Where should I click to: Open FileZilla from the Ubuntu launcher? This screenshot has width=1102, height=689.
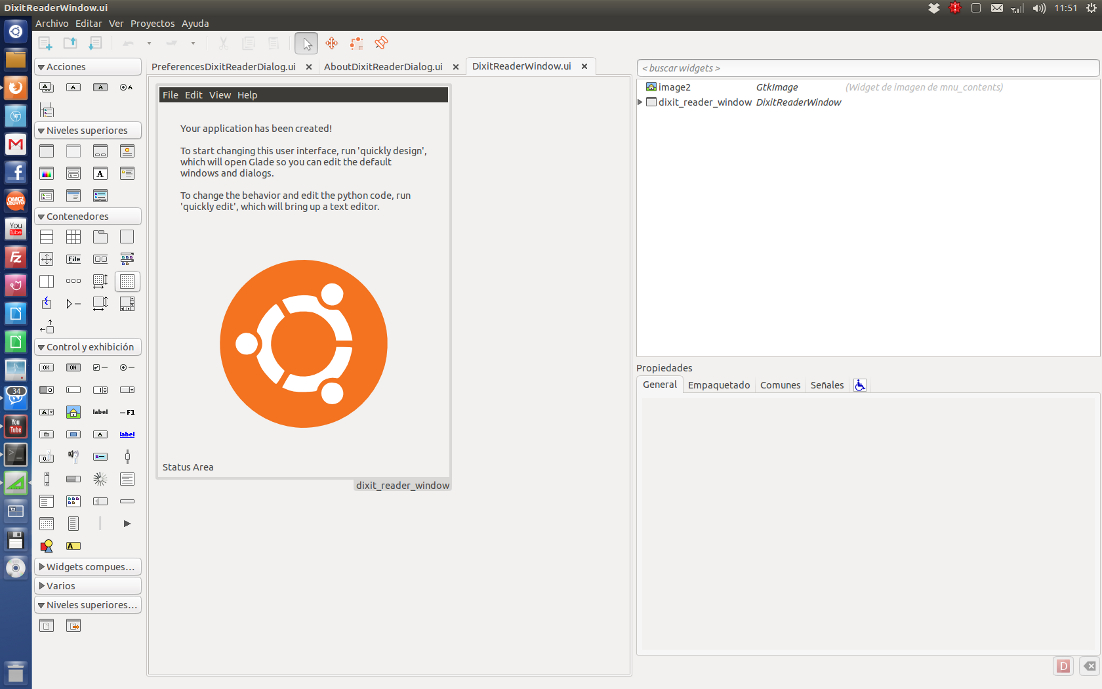[x=15, y=257]
